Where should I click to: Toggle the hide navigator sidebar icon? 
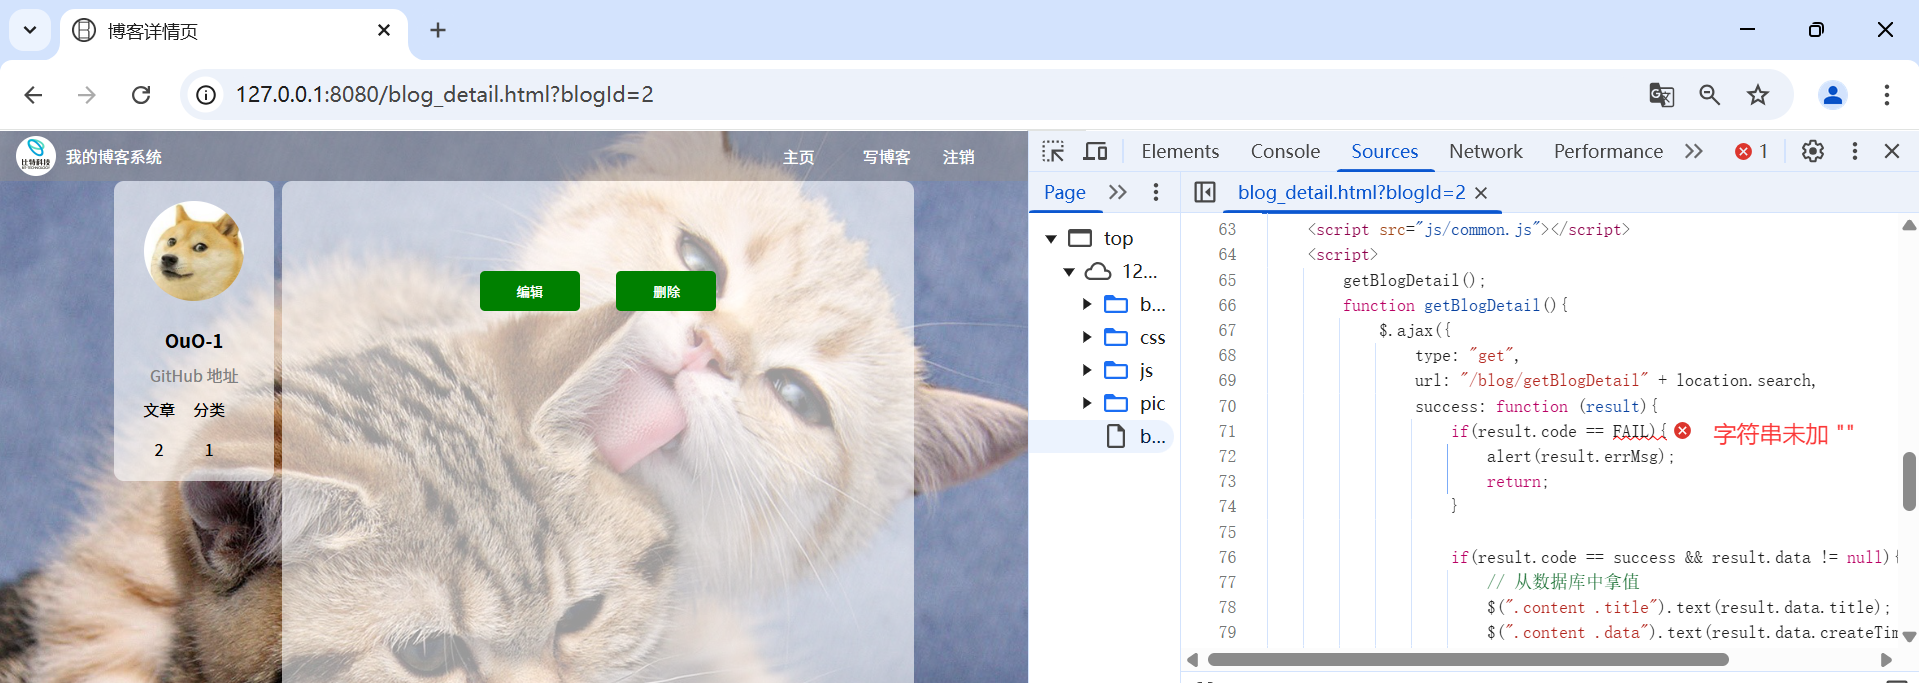[x=1205, y=192]
